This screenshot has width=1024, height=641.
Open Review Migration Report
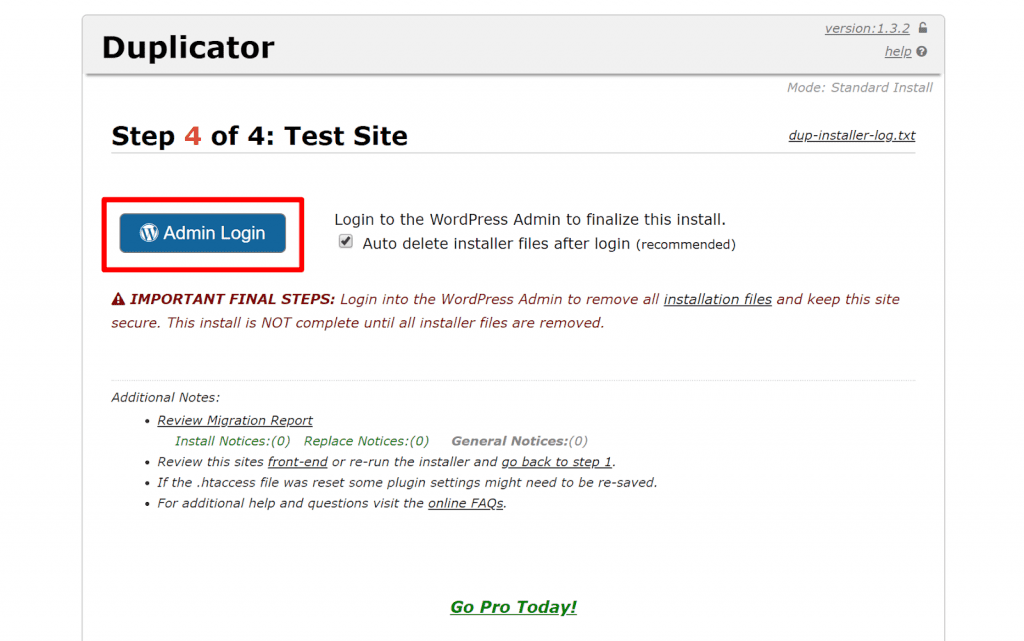point(234,420)
